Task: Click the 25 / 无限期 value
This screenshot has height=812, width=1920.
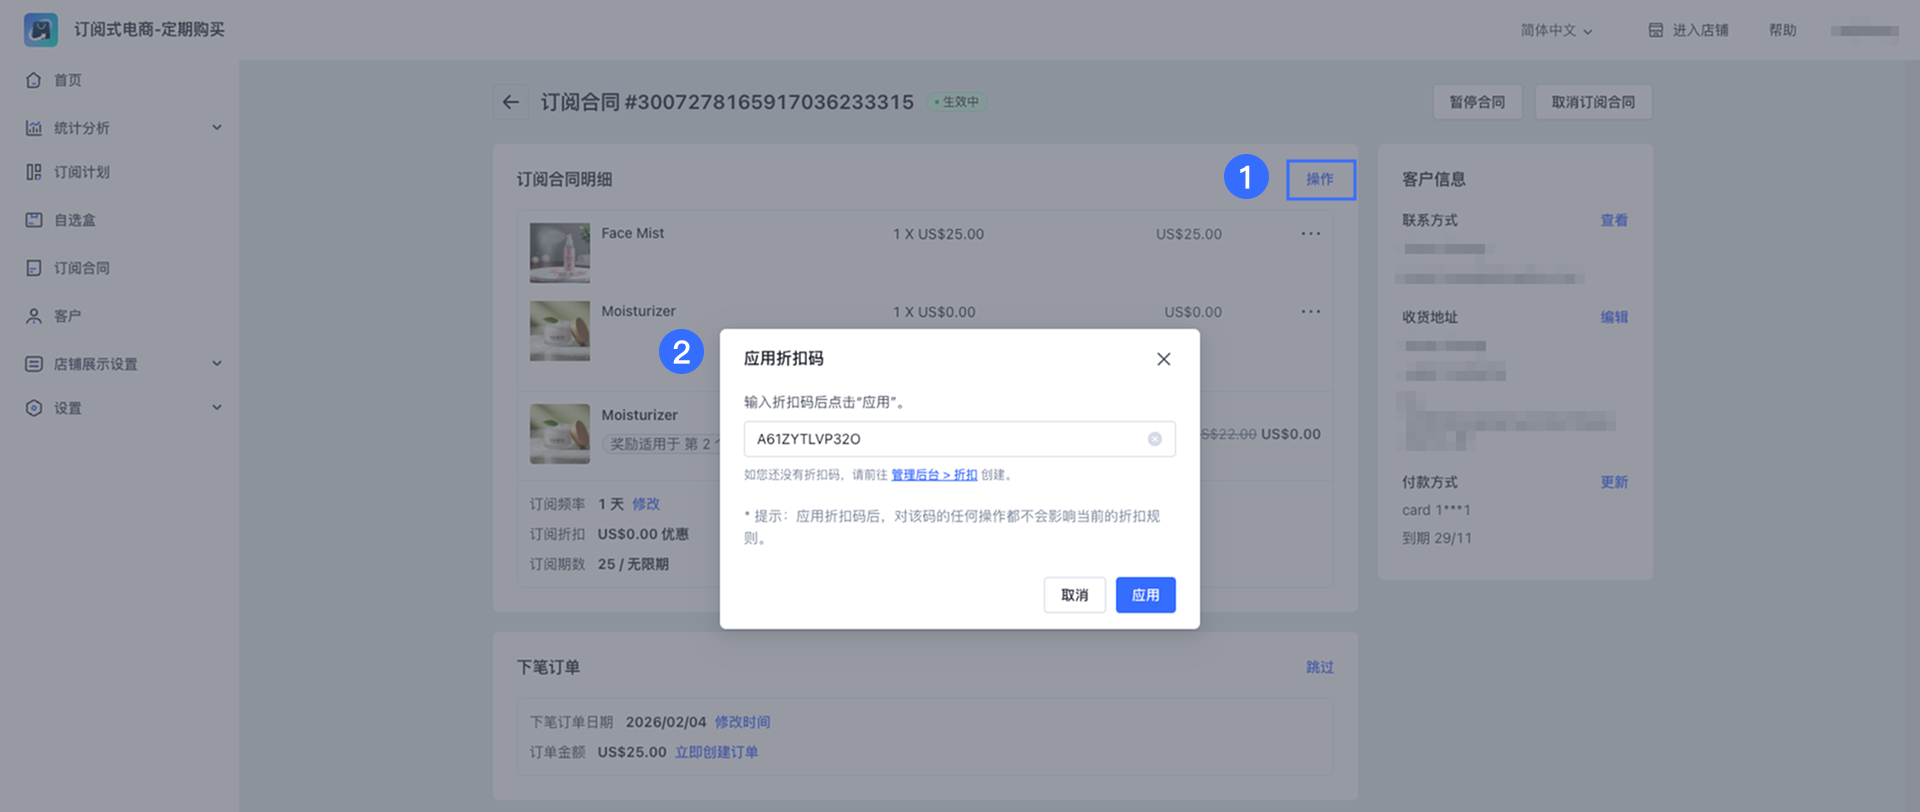Action: point(634,564)
